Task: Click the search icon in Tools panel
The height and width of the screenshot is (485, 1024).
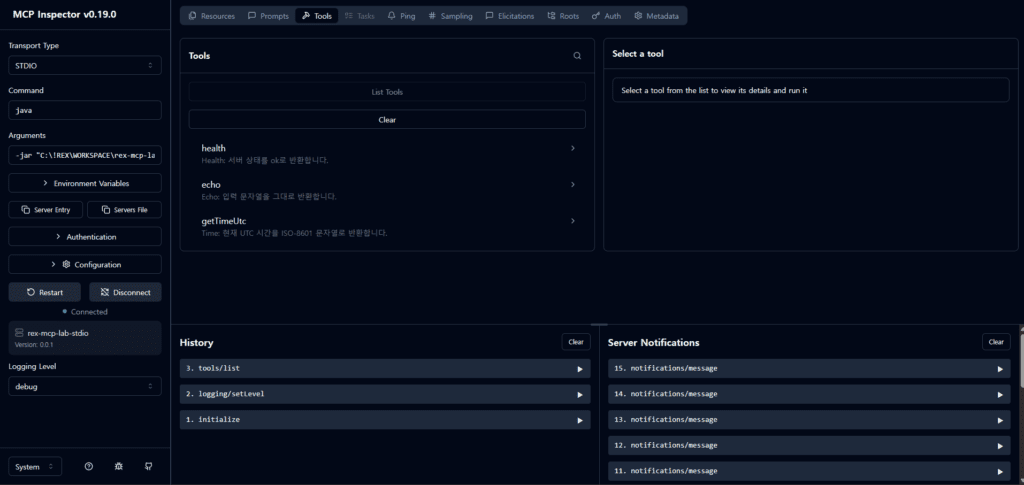Action: pyautogui.click(x=577, y=56)
